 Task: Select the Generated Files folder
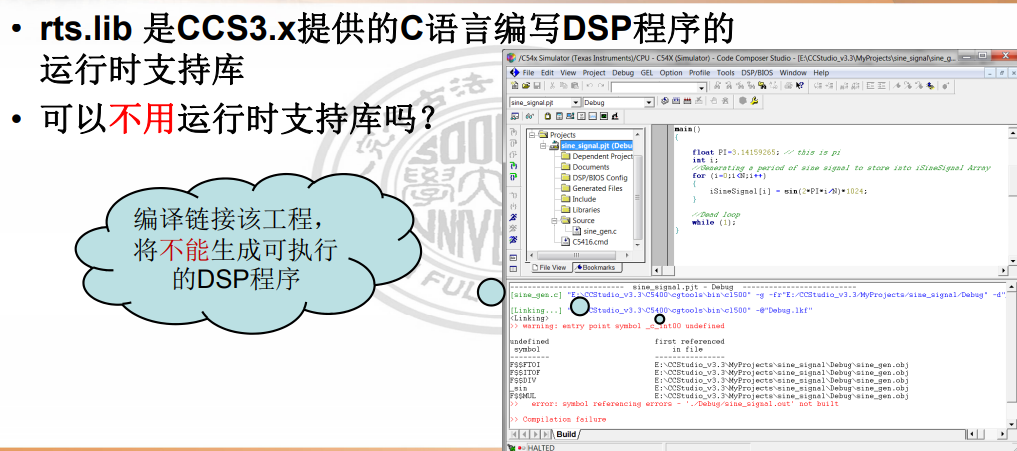[590, 188]
